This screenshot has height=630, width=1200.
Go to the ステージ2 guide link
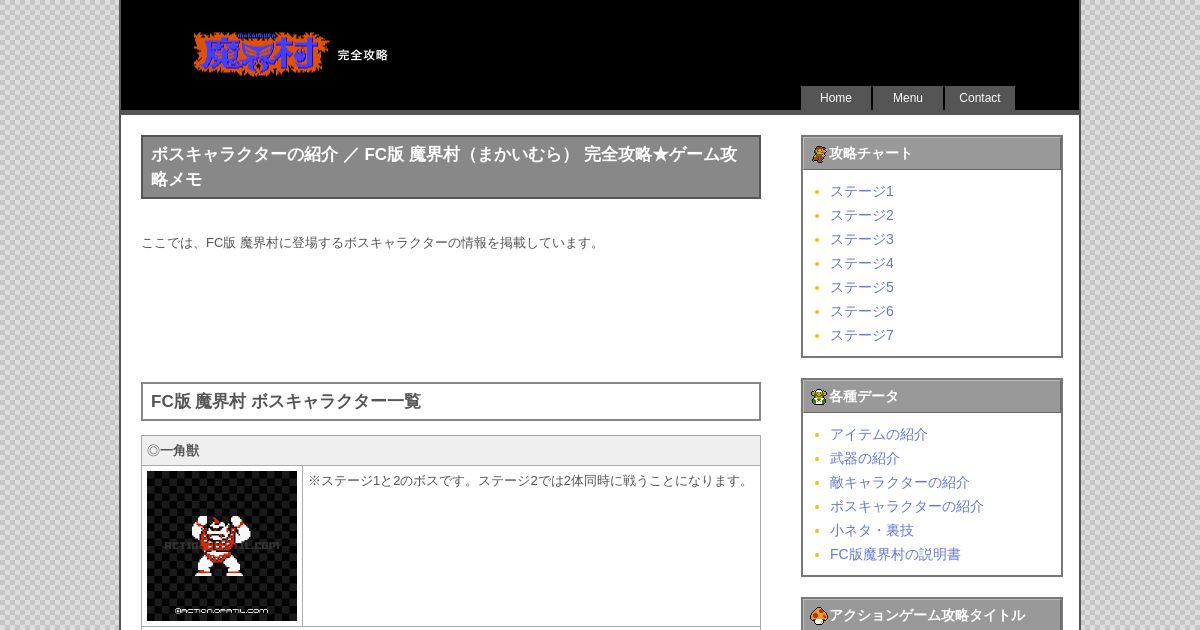point(862,215)
